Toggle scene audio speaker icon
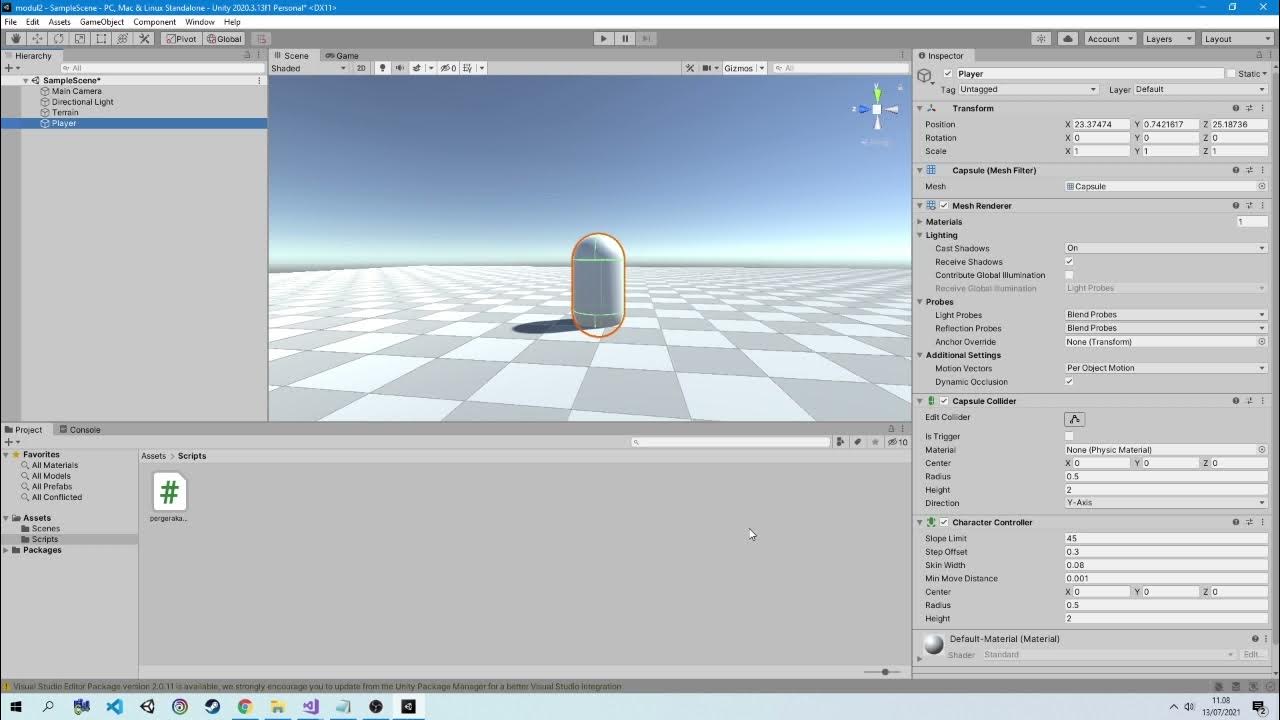Image resolution: width=1280 pixels, height=720 pixels. click(399, 68)
